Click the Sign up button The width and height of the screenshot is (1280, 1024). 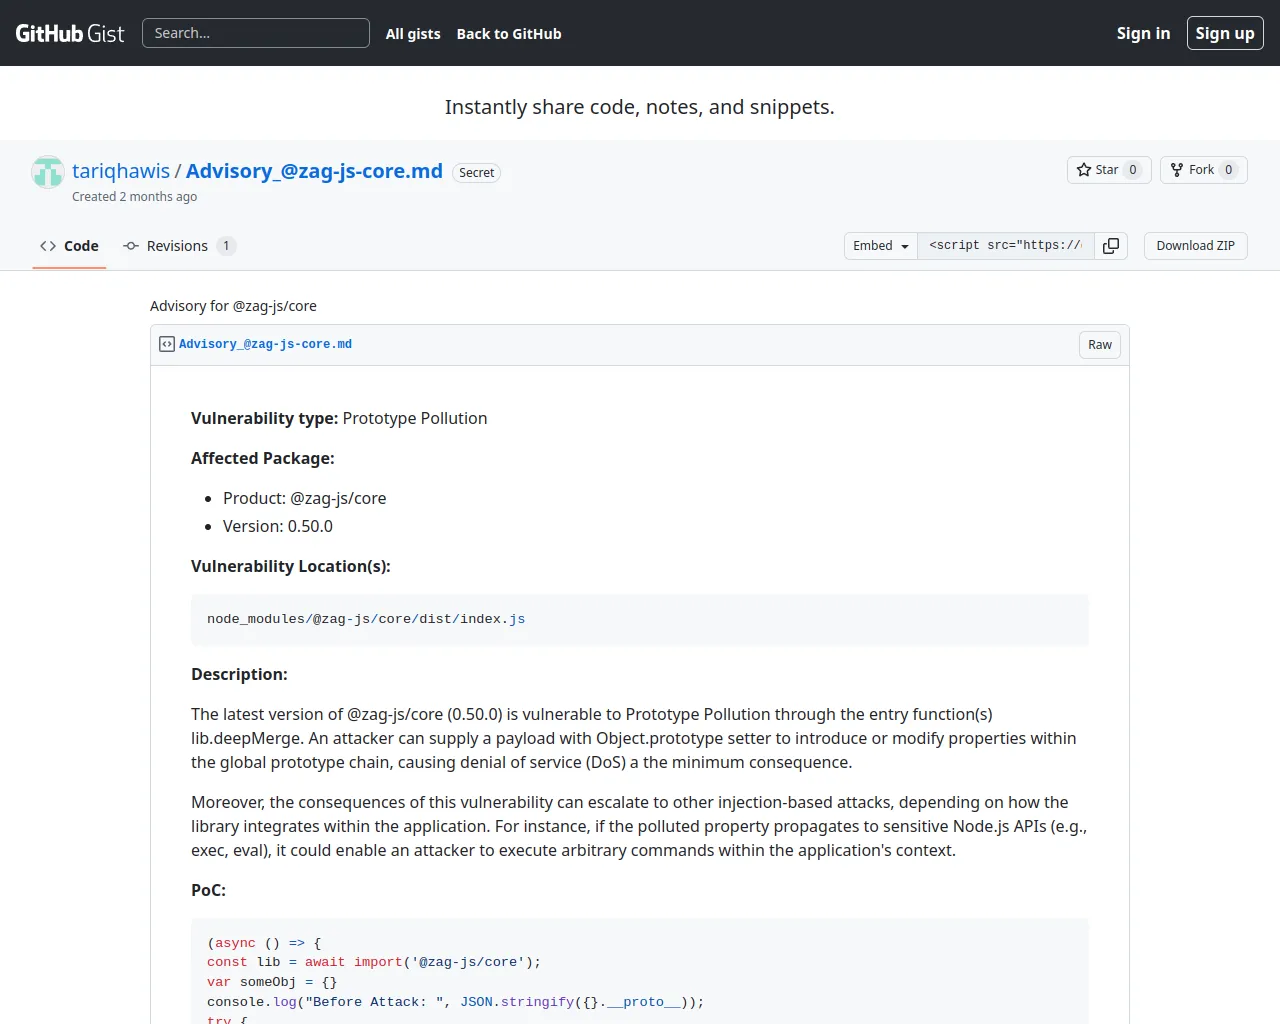point(1225,33)
